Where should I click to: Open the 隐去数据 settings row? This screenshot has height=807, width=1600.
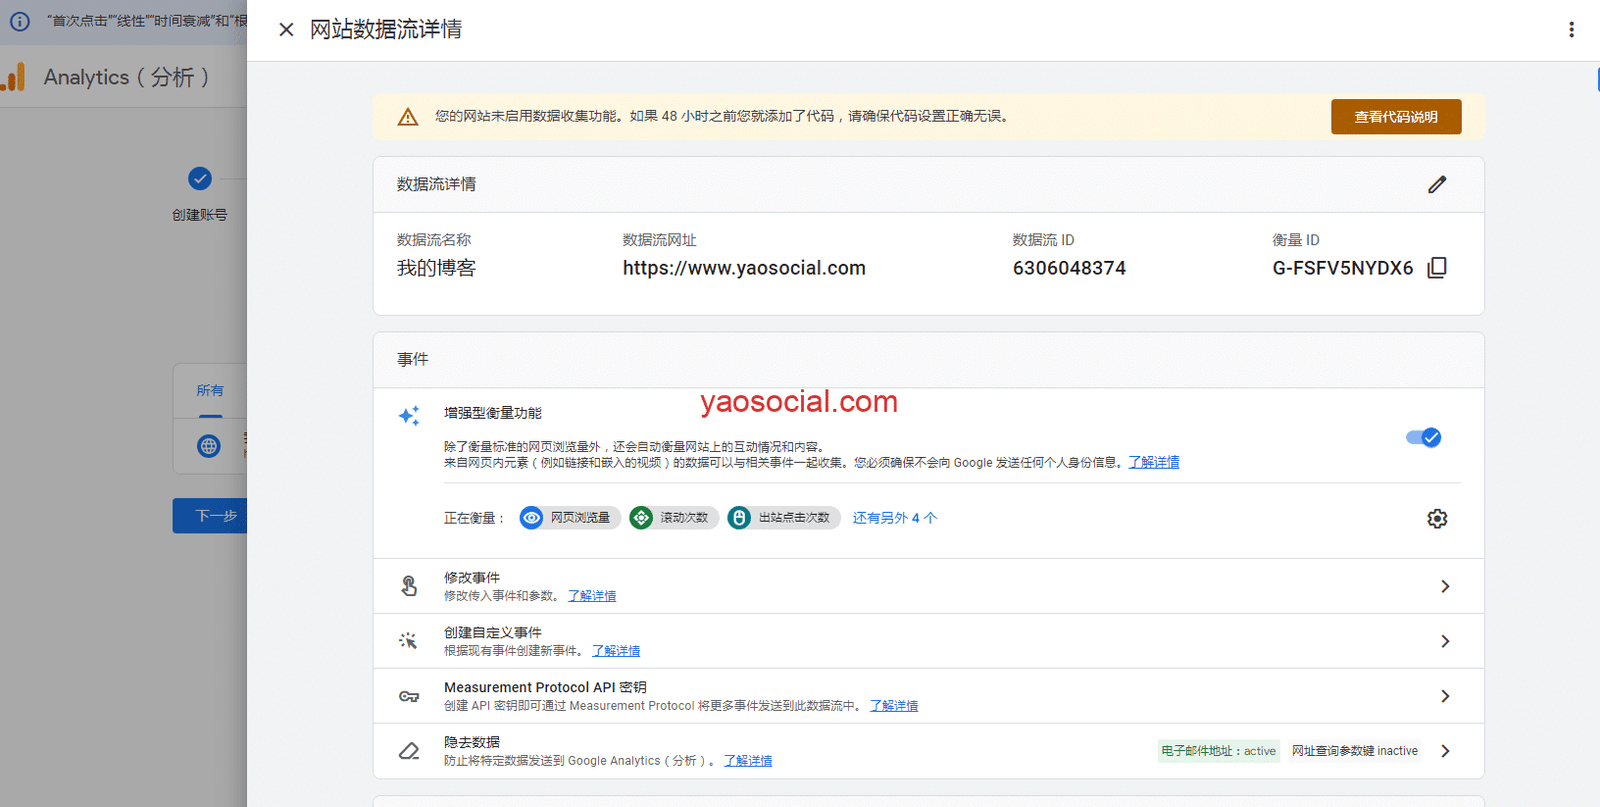pyautogui.click(x=1445, y=751)
